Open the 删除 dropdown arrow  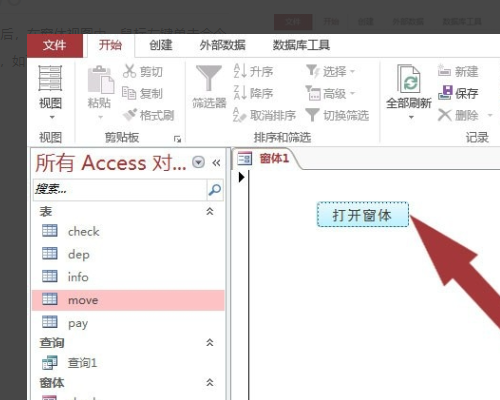point(490,115)
